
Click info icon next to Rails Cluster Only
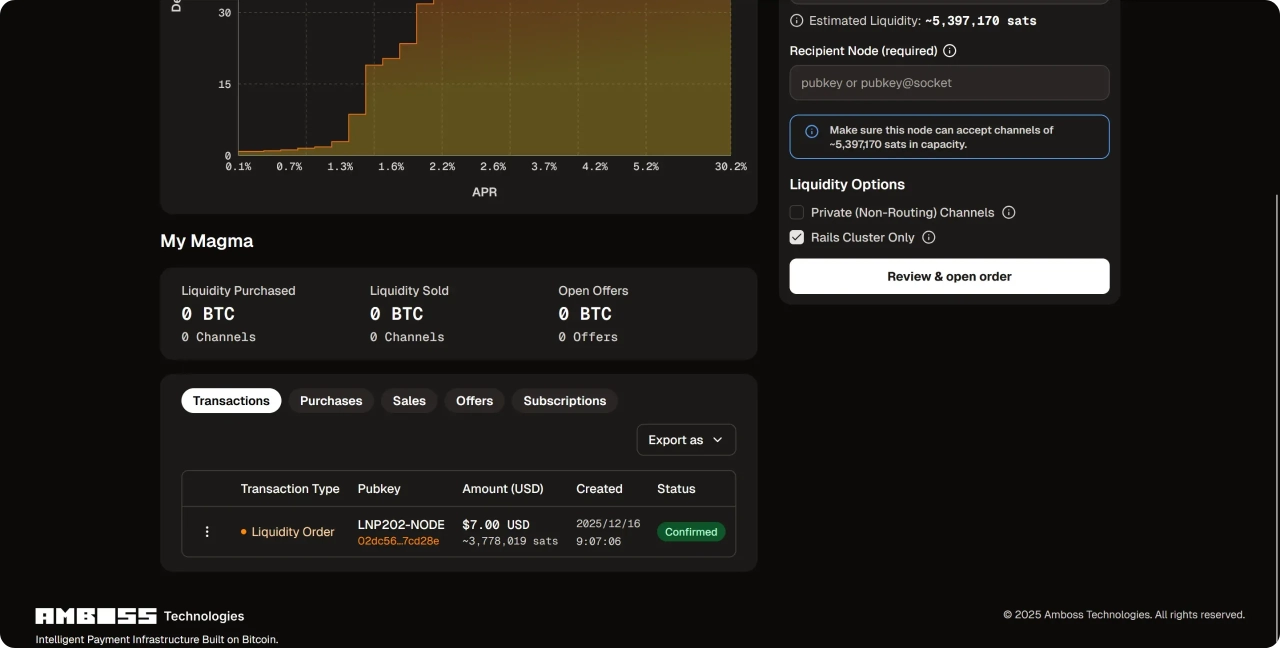(928, 238)
